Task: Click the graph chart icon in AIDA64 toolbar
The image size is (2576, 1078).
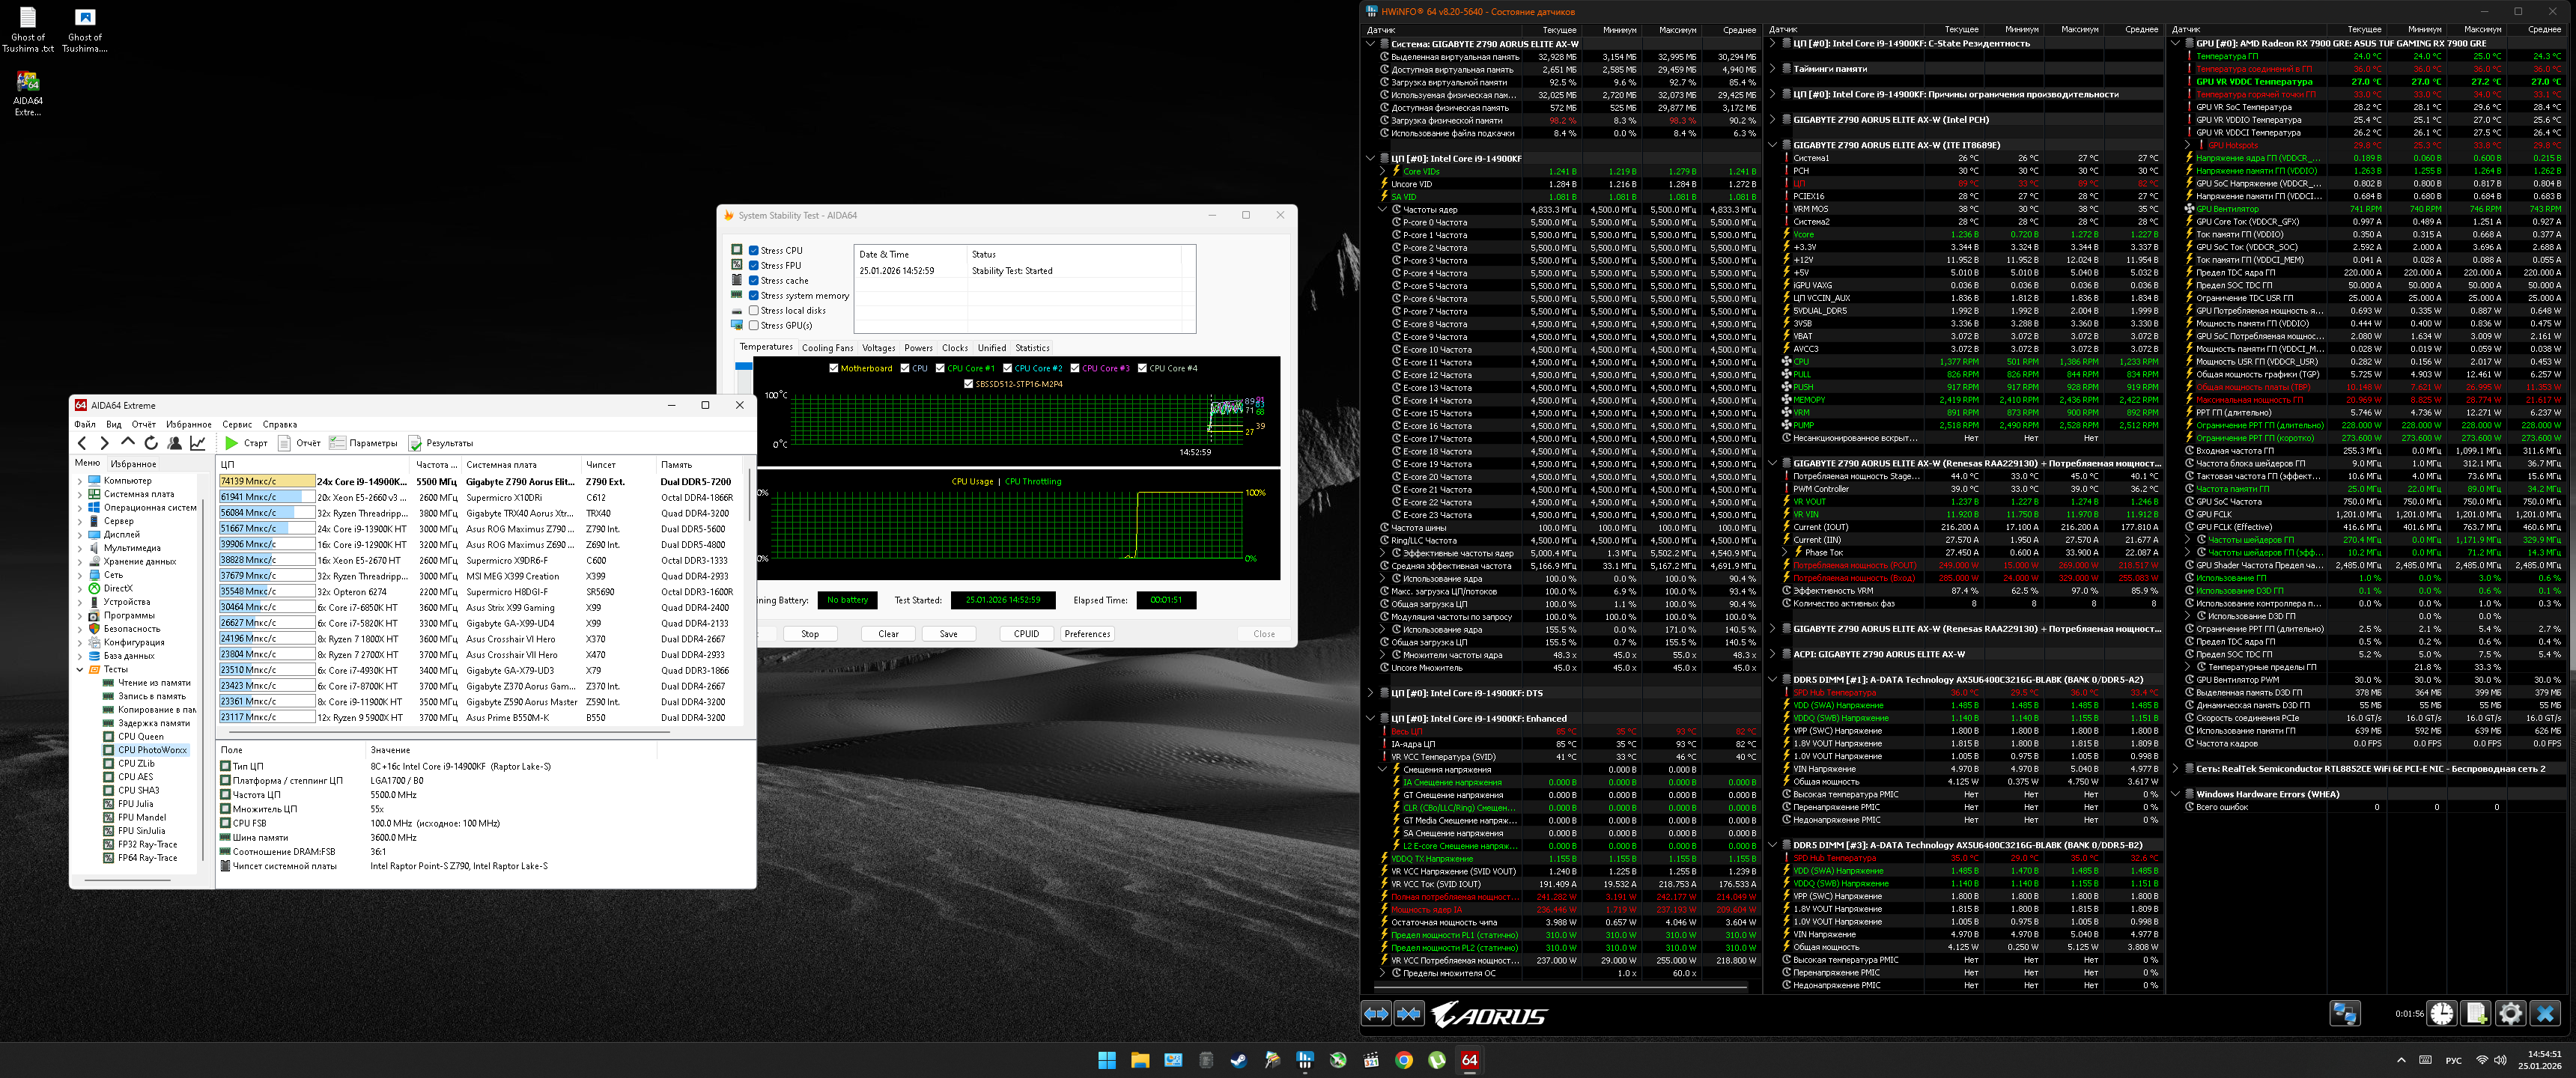Action: tap(198, 443)
